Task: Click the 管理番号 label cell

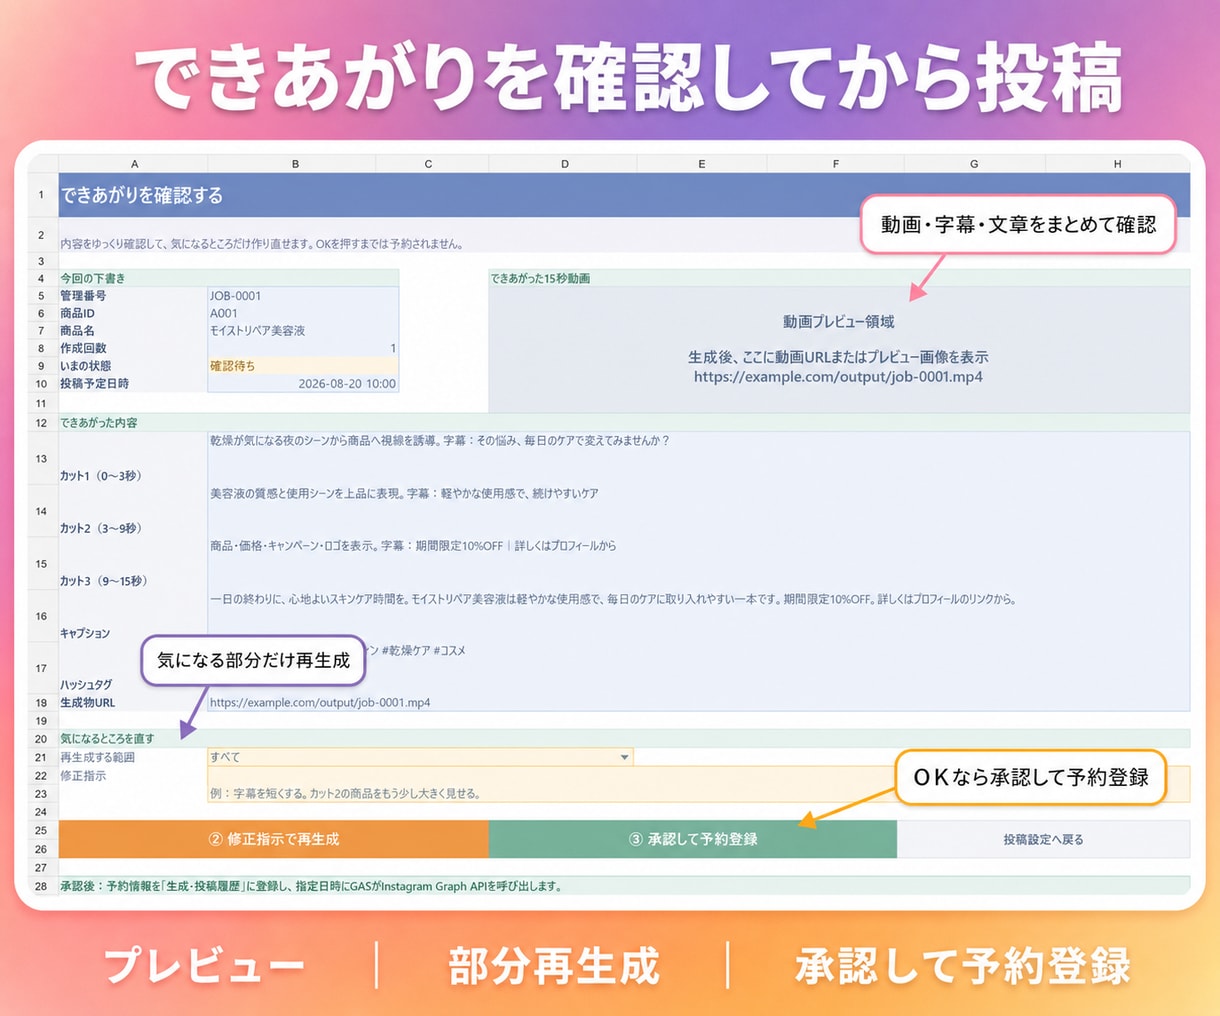Action: (133, 296)
